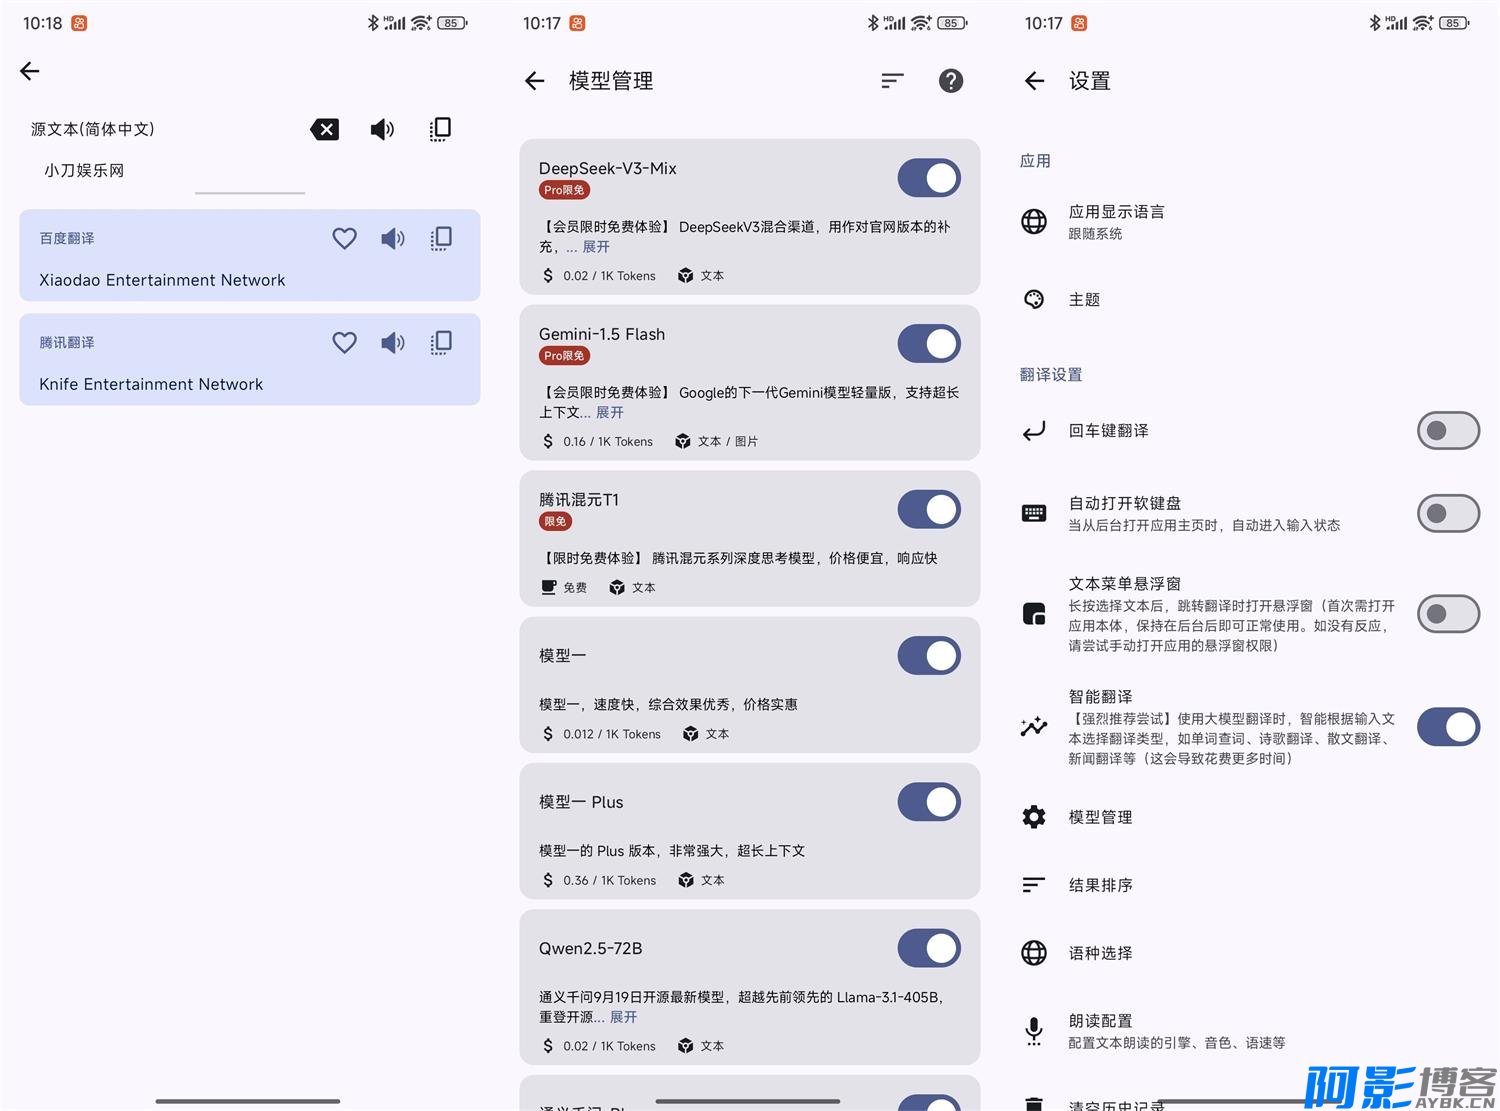This screenshot has width=1500, height=1111.
Task: Click microphone icon beside 朗读配置
Action: (1034, 1031)
